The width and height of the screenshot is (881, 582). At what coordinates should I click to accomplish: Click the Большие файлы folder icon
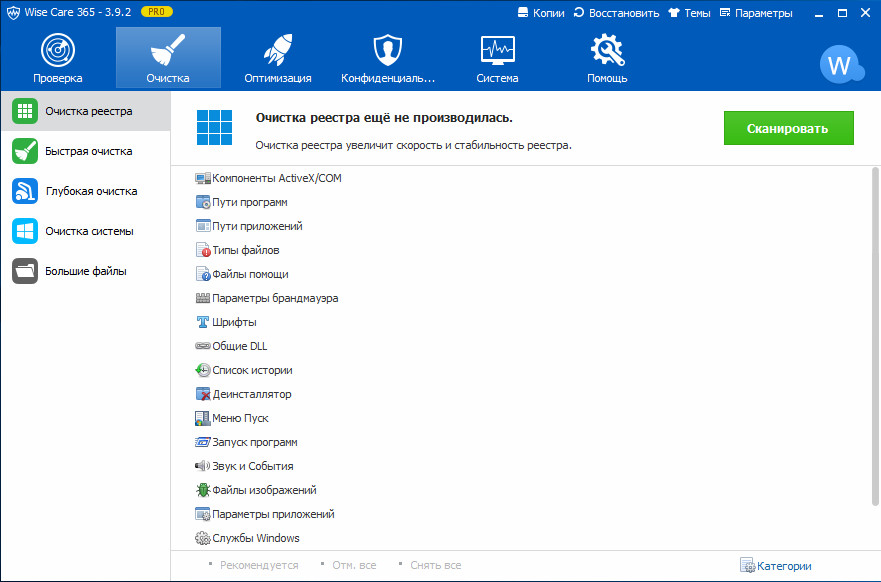click(25, 271)
